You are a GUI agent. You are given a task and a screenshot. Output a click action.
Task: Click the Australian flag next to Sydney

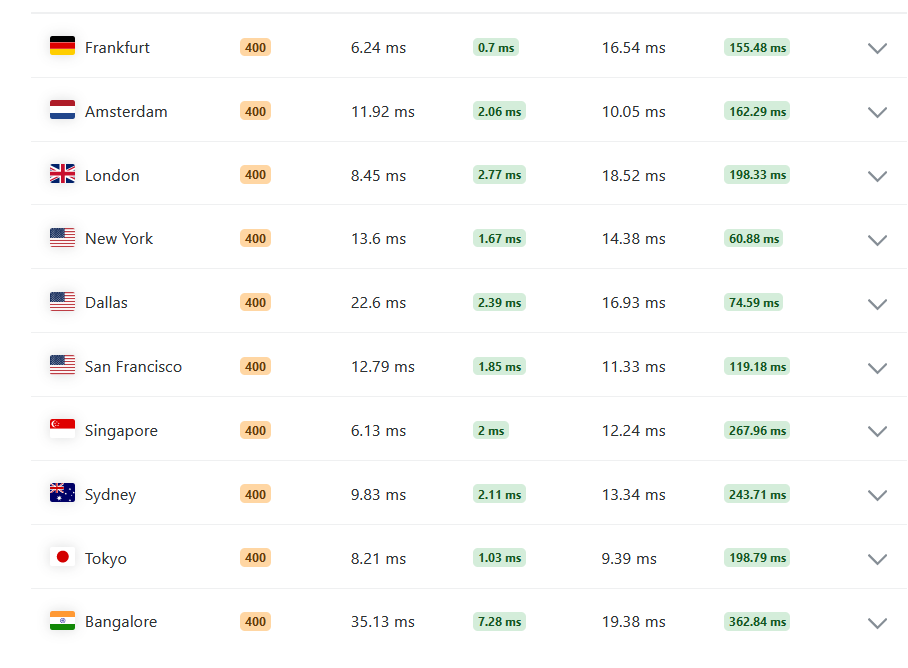coord(63,493)
